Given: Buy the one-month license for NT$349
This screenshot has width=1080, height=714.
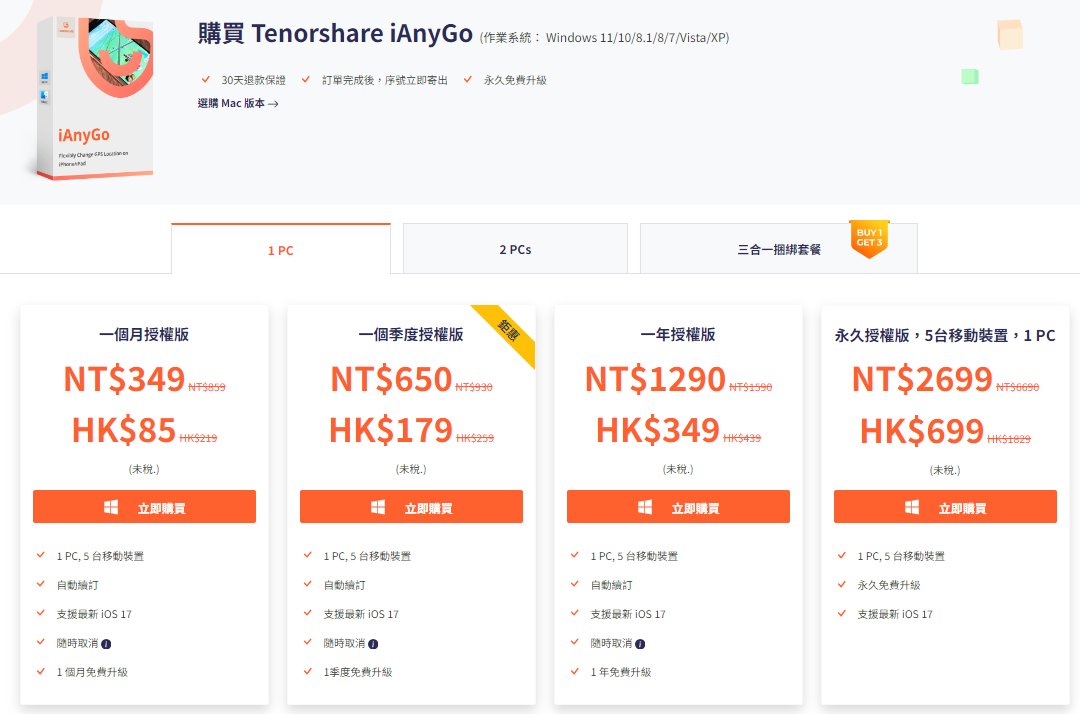Looking at the screenshot, I should point(145,507).
